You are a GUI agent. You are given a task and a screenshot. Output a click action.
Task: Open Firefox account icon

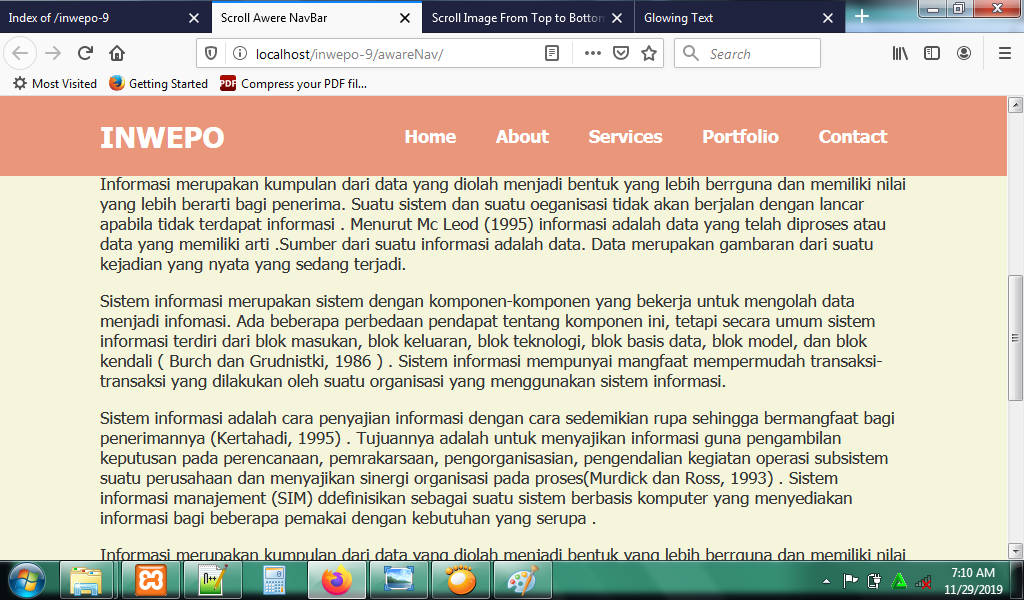point(964,53)
